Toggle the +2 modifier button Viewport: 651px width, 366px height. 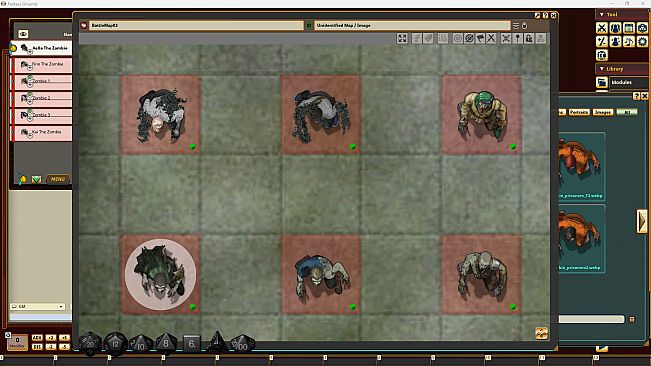point(51,338)
